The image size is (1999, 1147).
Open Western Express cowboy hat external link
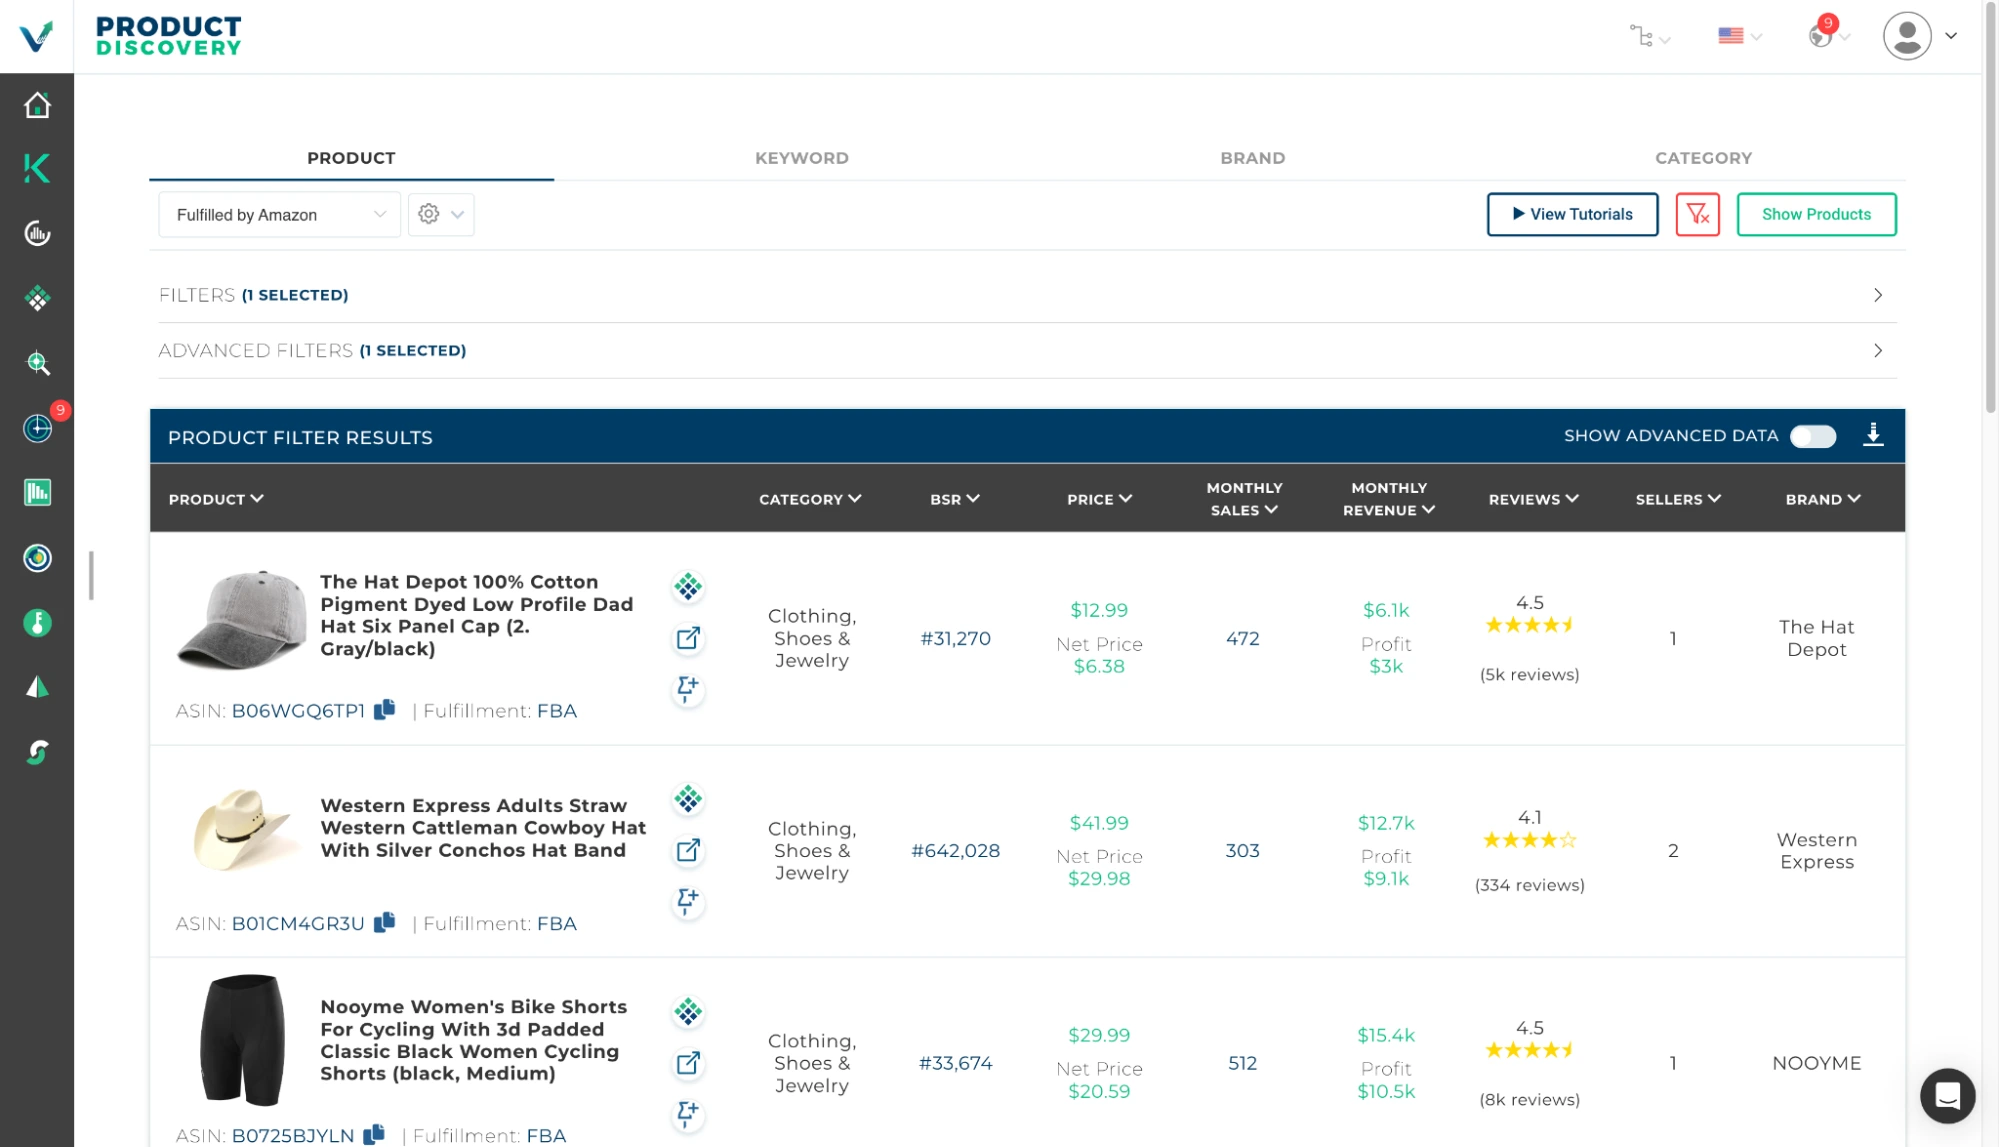pos(688,850)
